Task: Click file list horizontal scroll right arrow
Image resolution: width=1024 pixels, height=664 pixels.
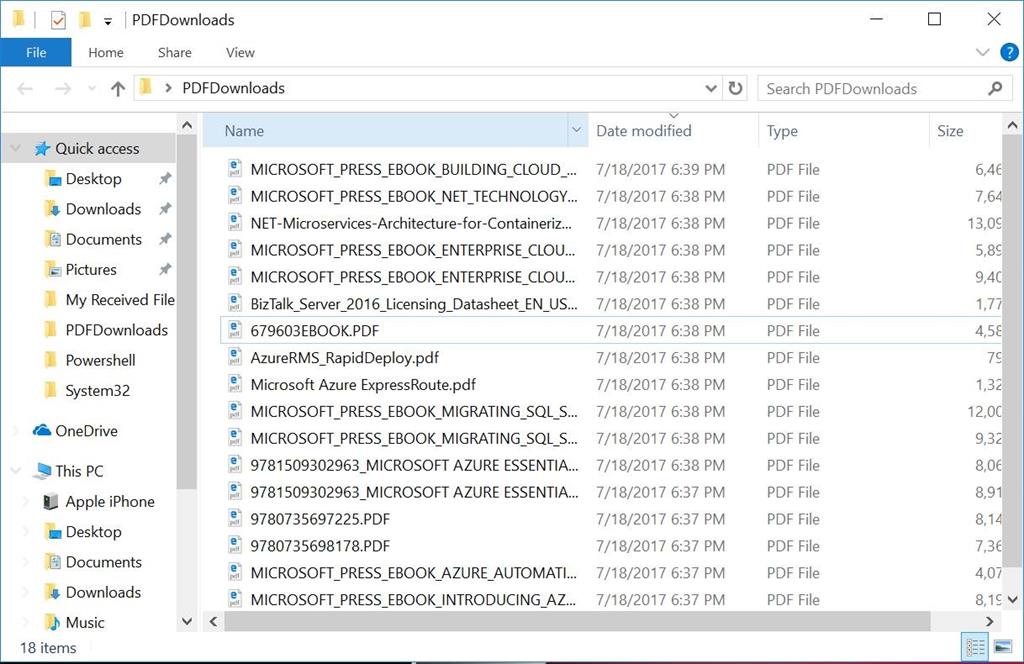Action: coord(989,622)
